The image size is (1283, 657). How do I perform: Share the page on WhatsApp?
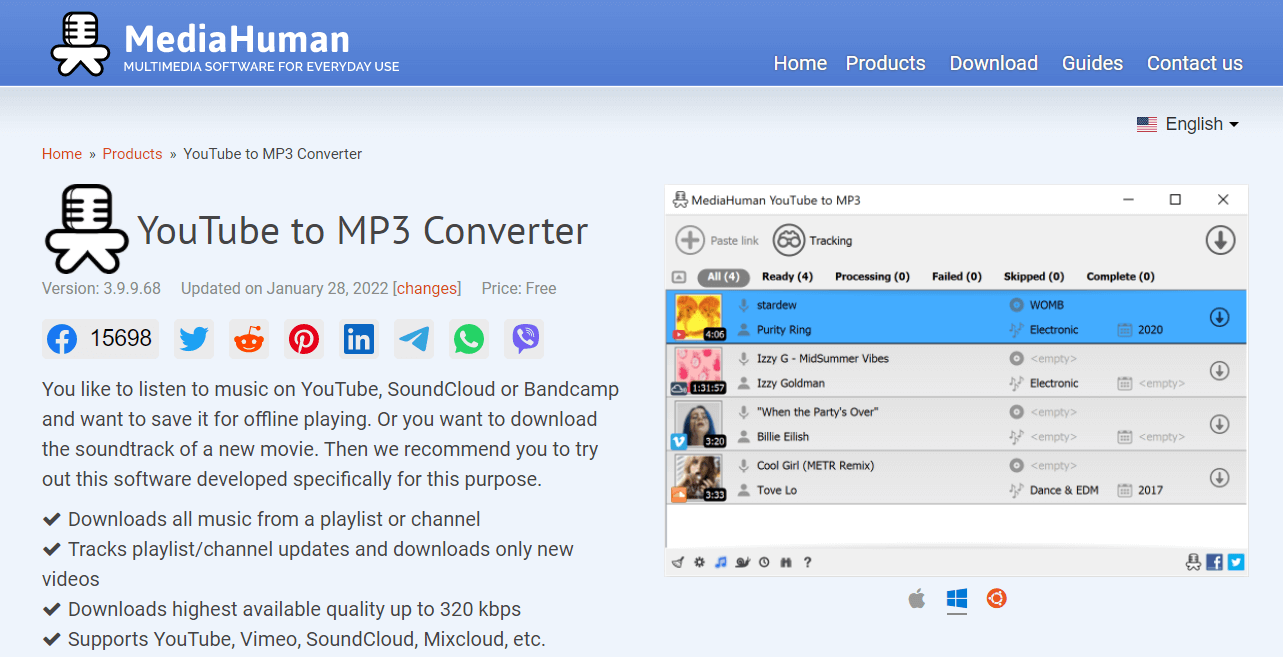[x=468, y=339]
